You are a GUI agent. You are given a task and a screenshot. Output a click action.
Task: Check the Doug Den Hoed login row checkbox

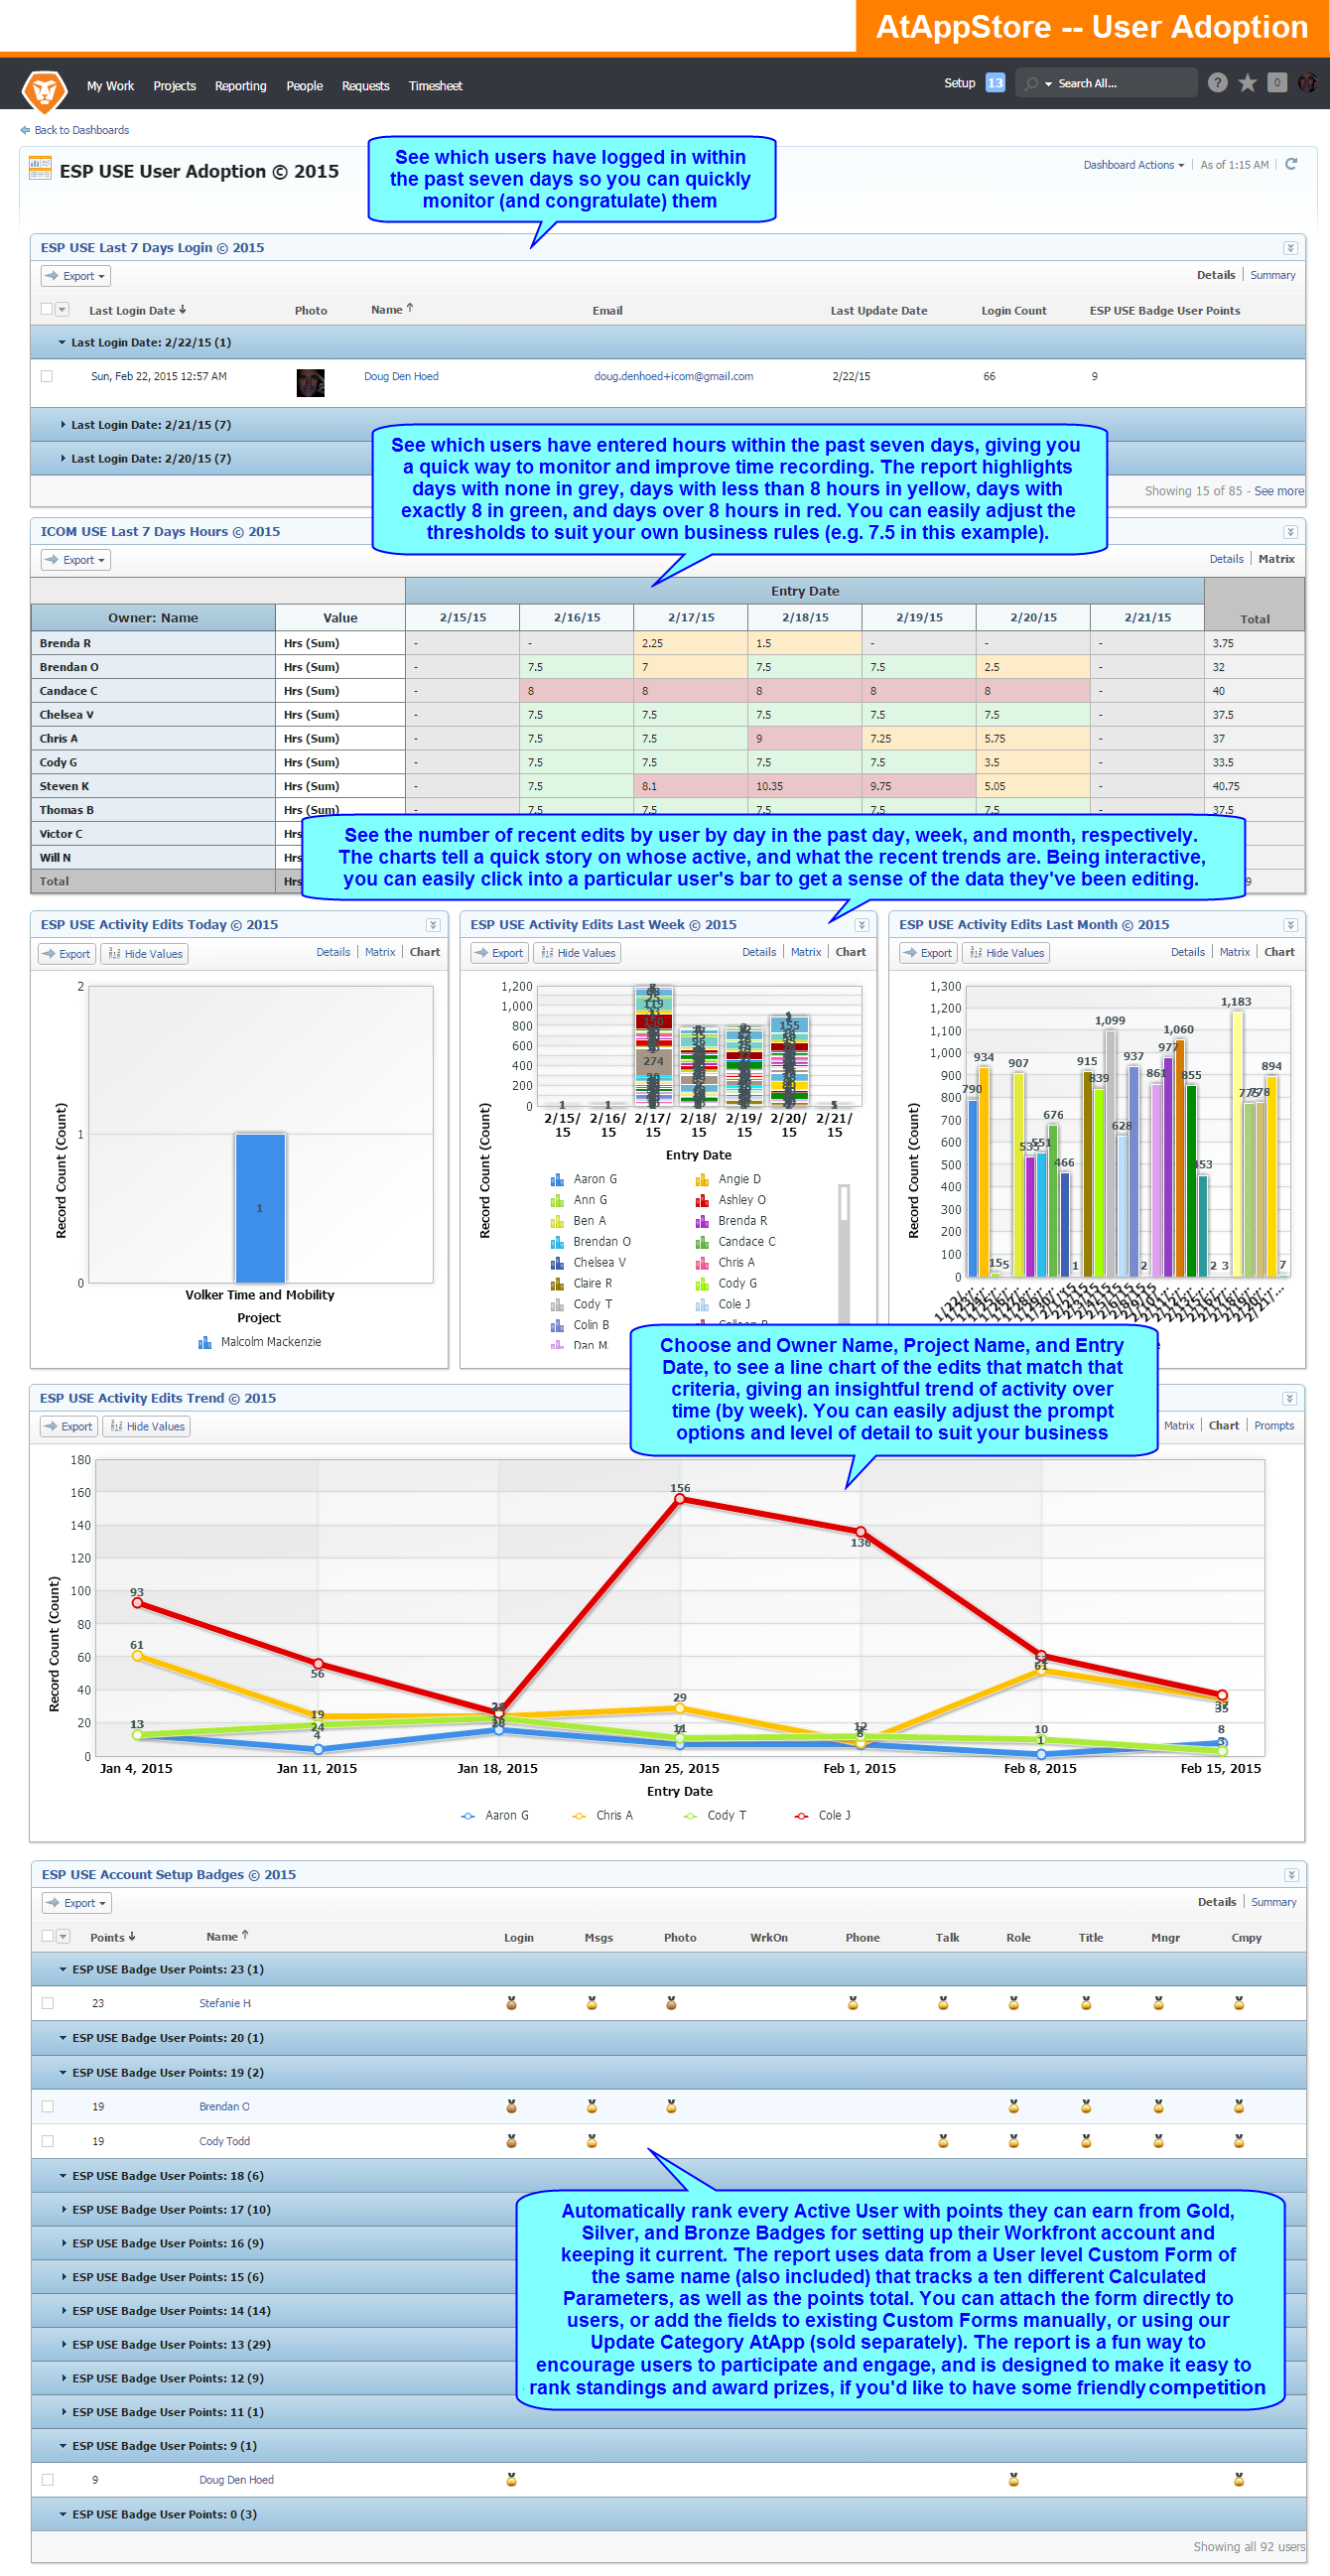coord(46,376)
